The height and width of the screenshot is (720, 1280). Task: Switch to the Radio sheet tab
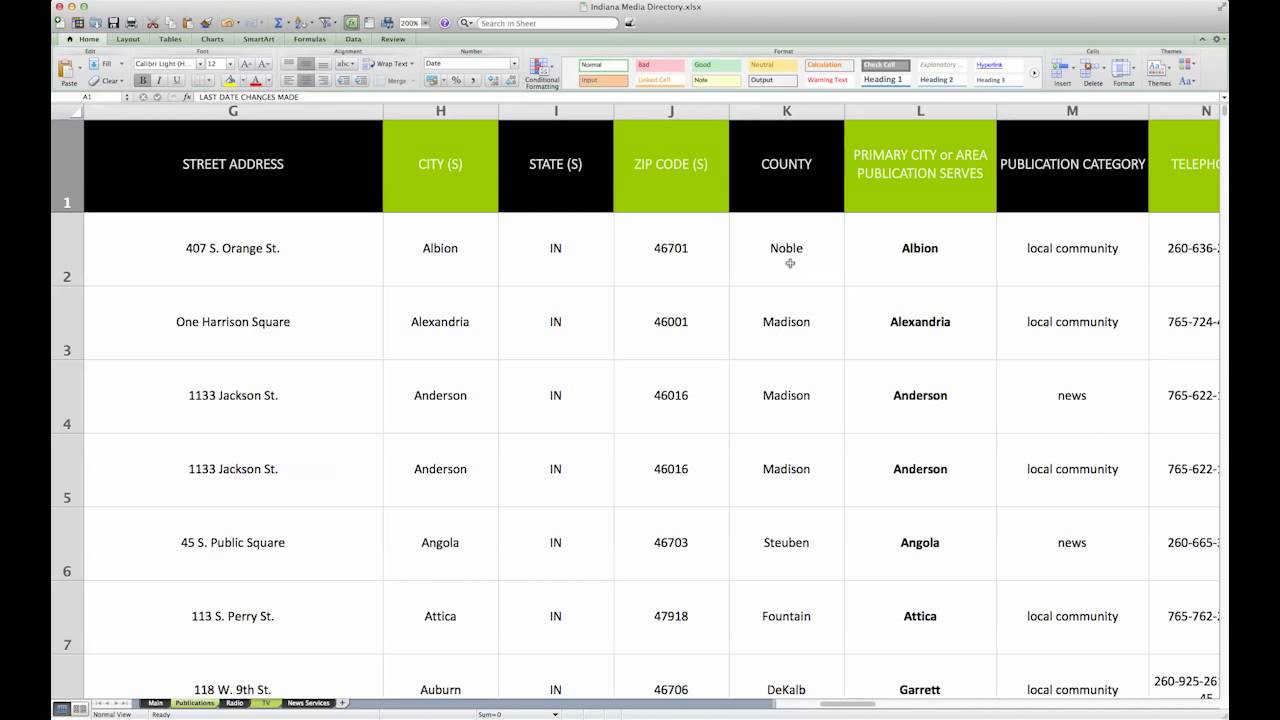(x=234, y=703)
